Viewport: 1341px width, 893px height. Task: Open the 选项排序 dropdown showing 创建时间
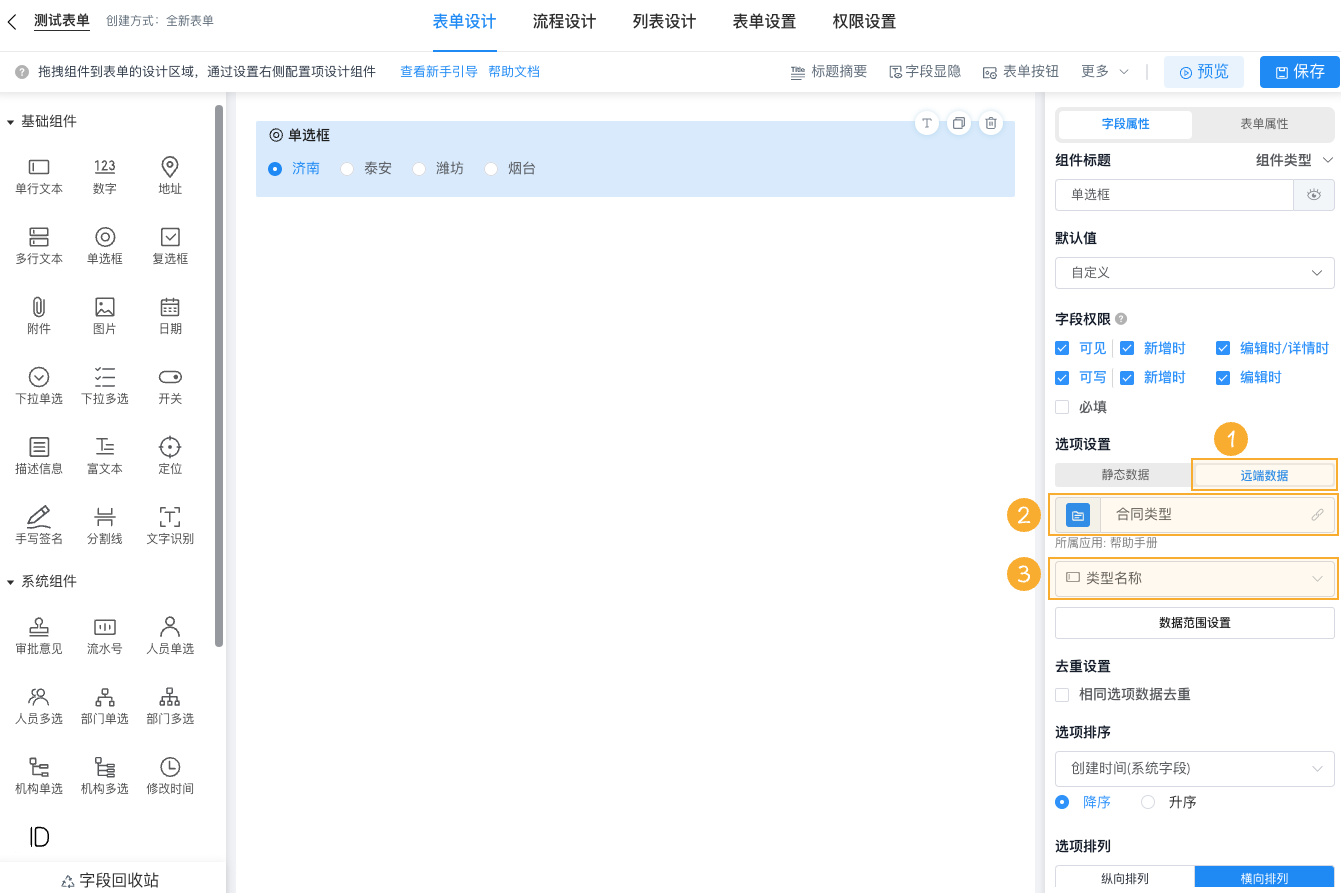1194,768
